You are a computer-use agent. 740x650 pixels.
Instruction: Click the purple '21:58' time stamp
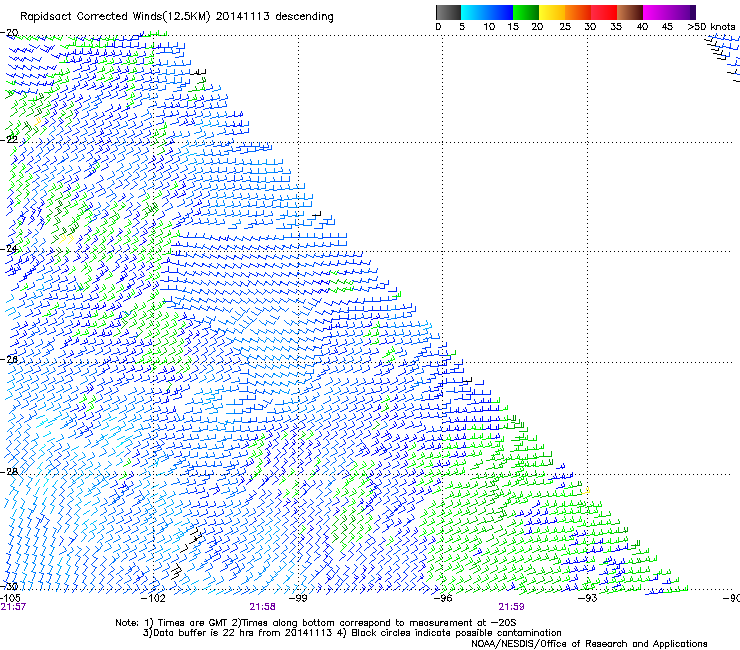pos(262,607)
